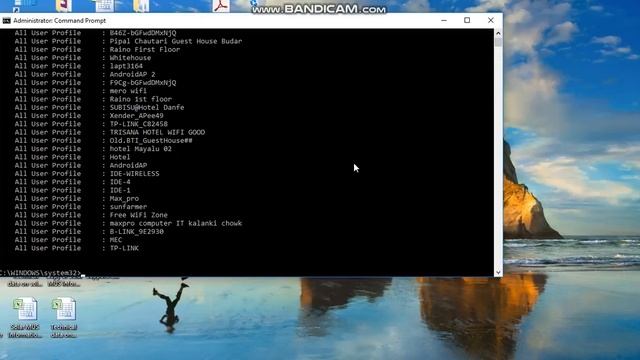The width and height of the screenshot is (640, 360).
Task: Click profile 'Raino 1st floor'
Action: pyautogui.click(x=140, y=99)
